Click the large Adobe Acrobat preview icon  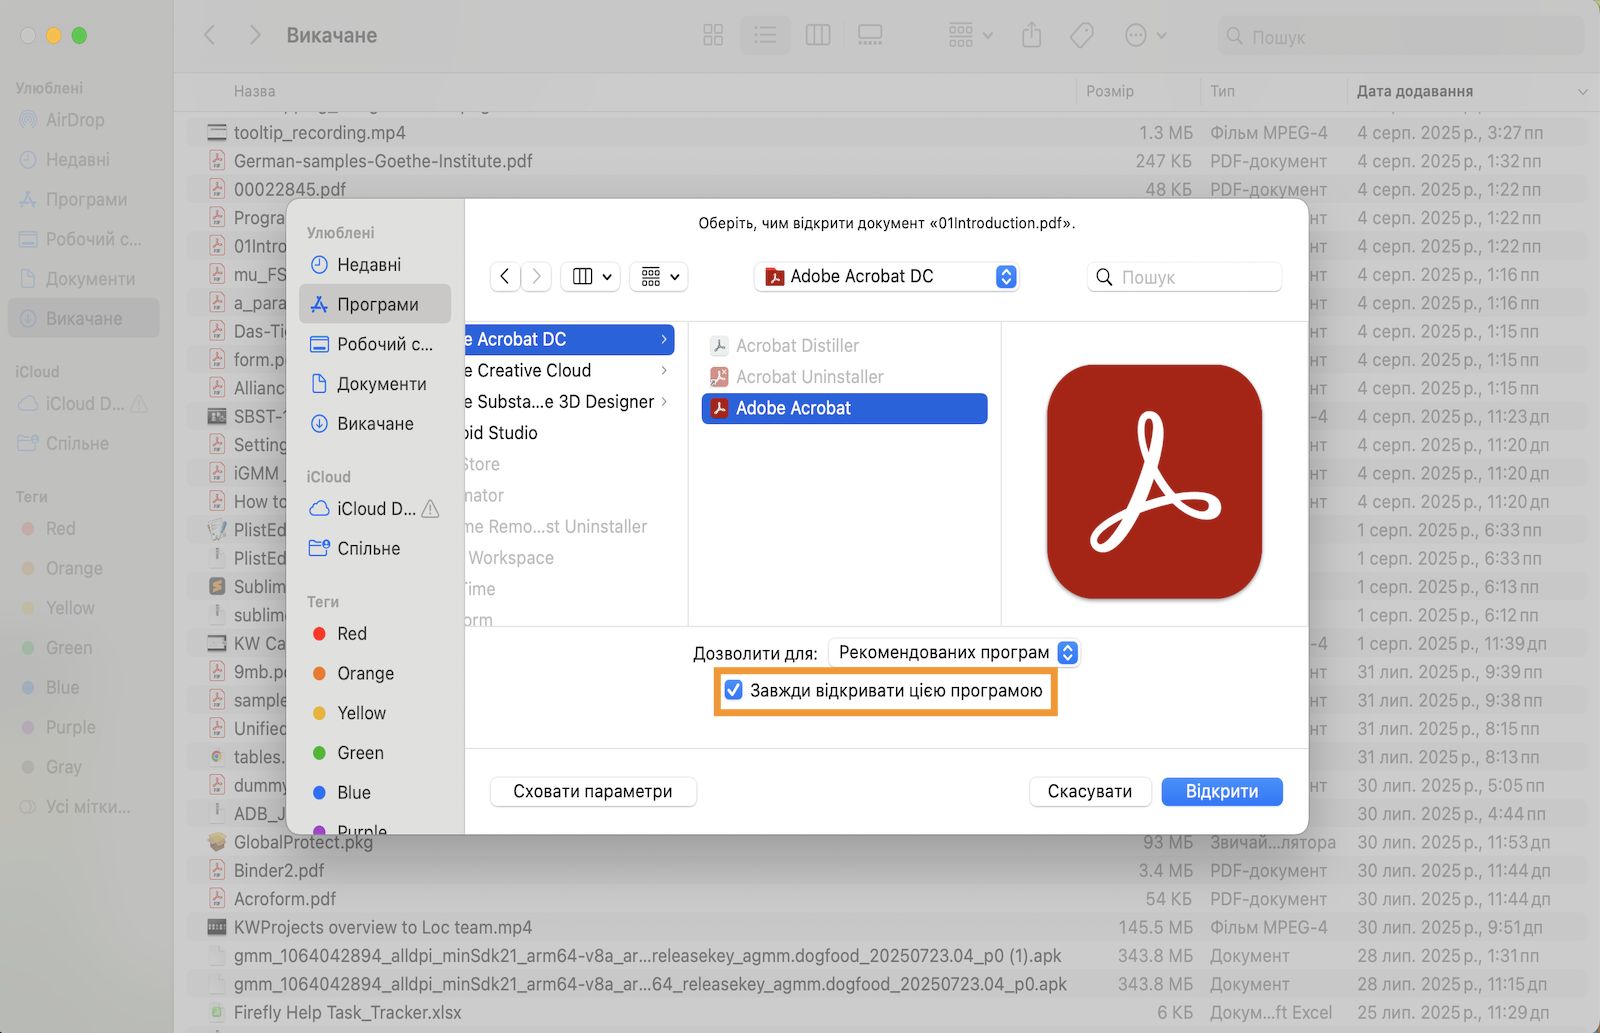tap(1154, 482)
